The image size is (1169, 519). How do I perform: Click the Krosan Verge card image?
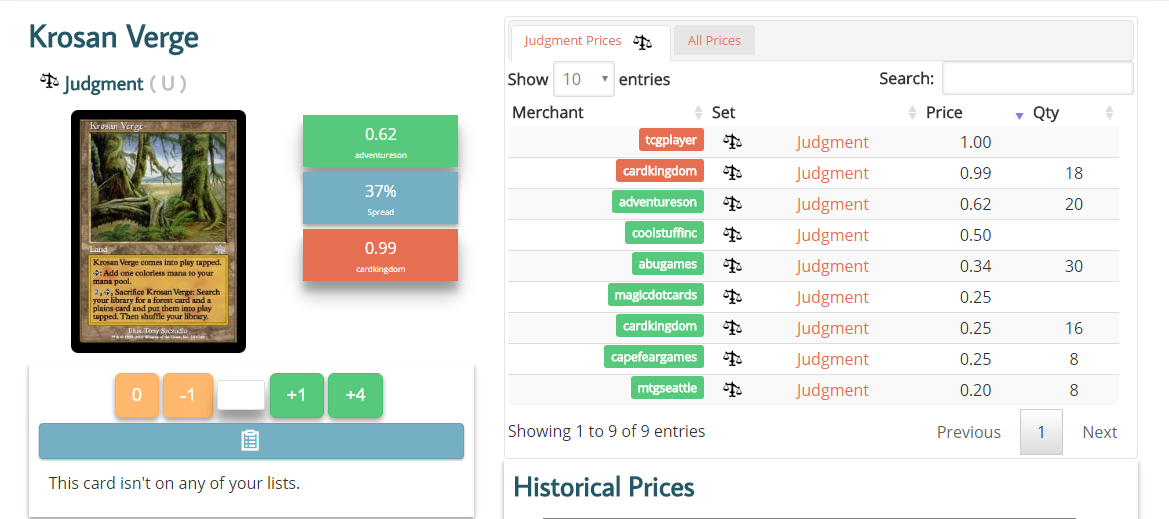158,231
